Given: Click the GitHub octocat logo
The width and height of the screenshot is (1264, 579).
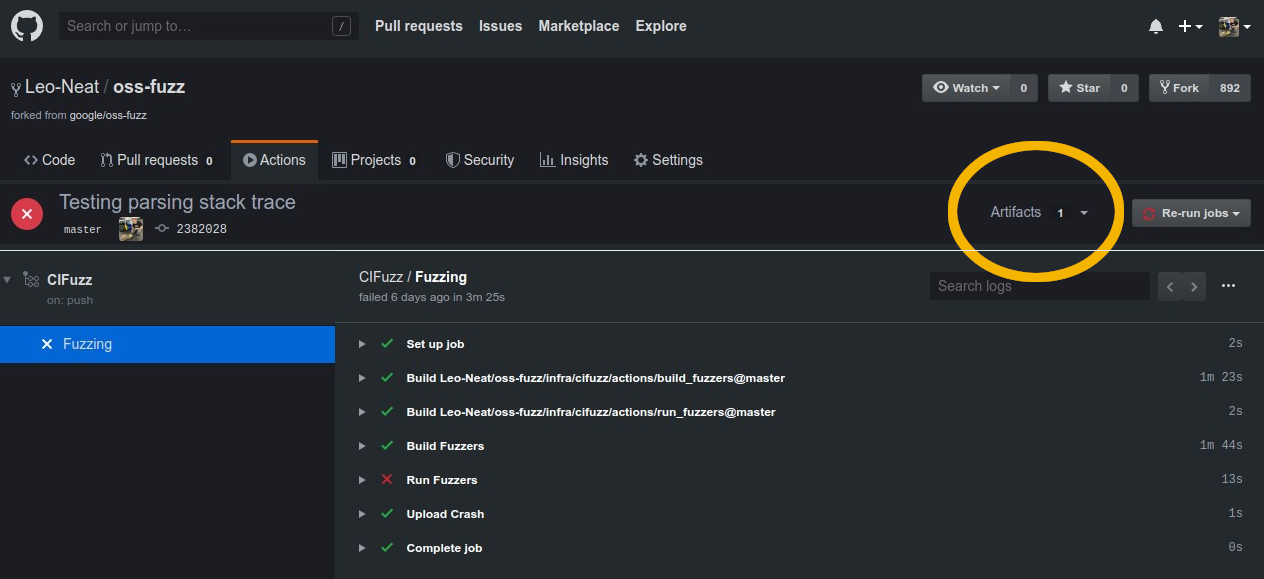Looking at the screenshot, I should [x=27, y=27].
